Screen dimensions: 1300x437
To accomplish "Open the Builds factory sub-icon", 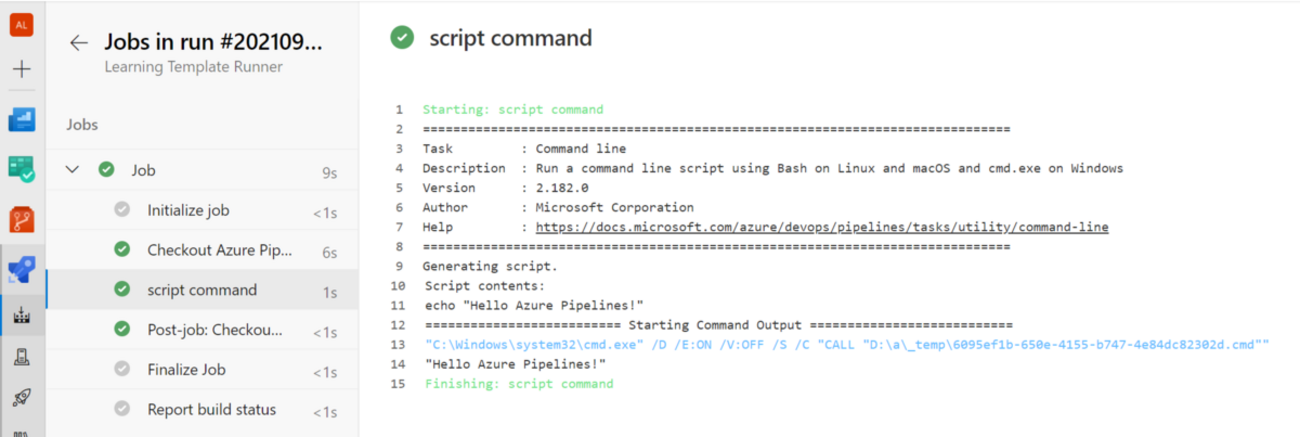I will 22,315.
